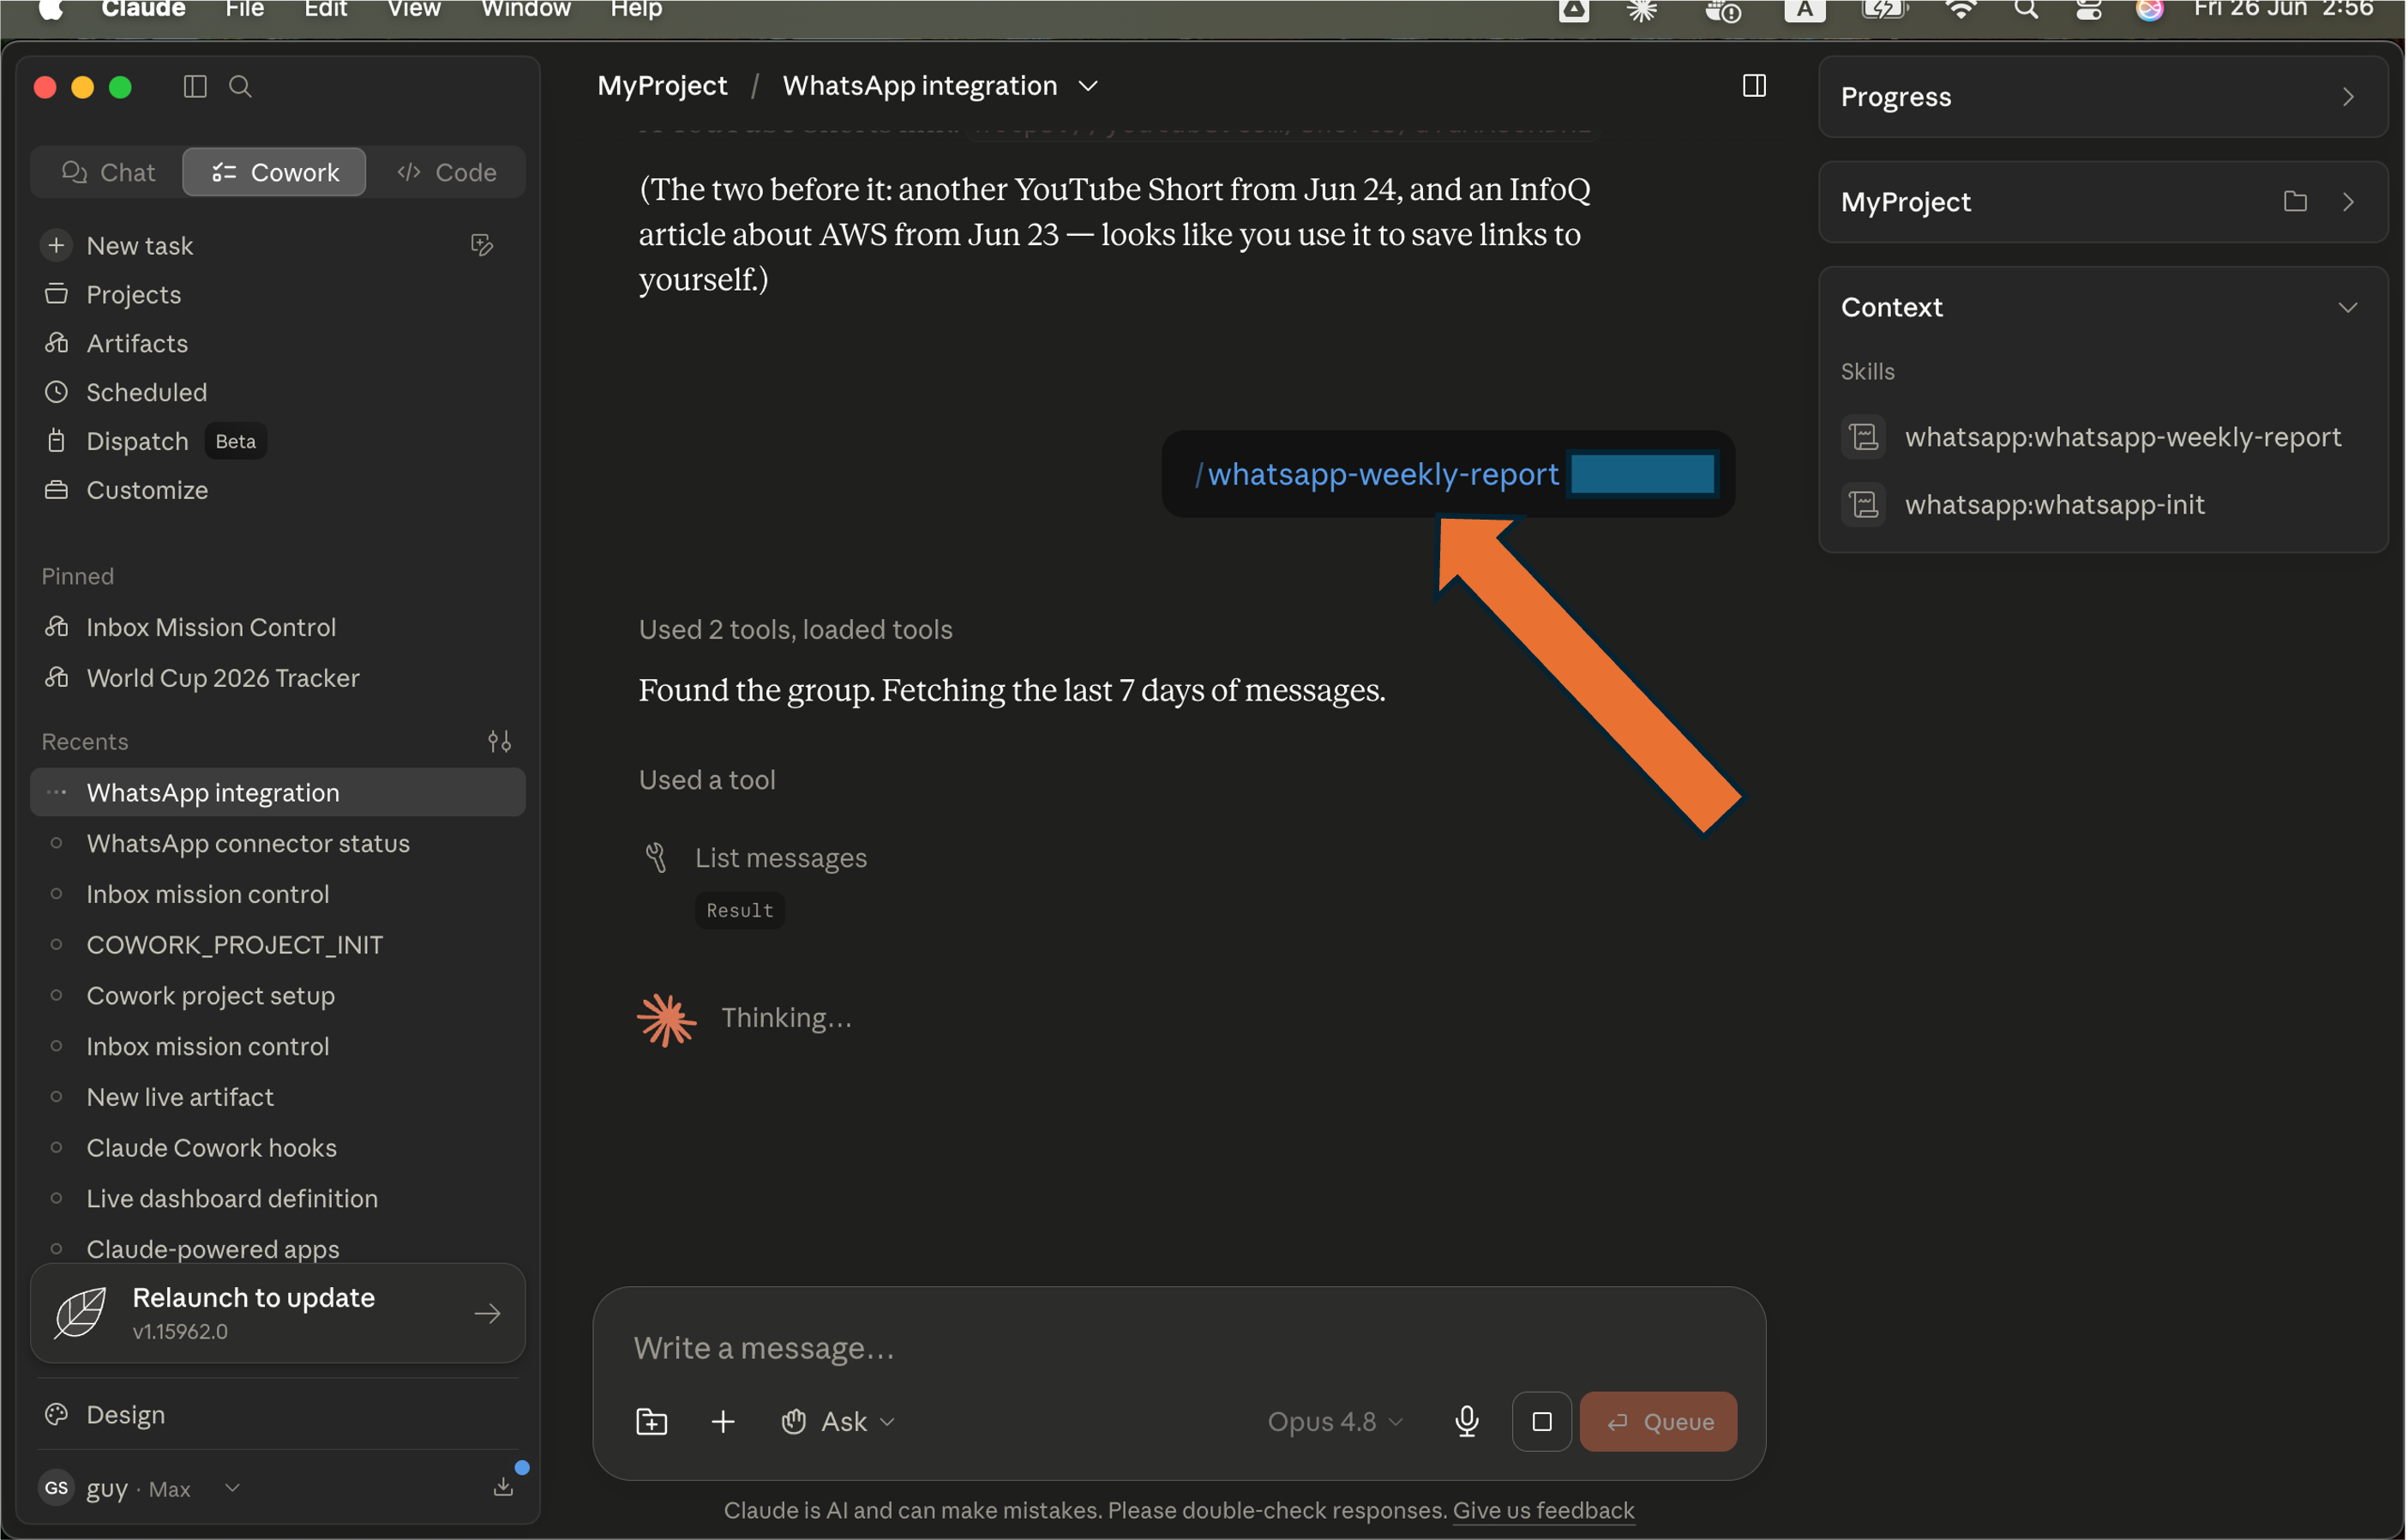The image size is (2408, 1540).
Task: Open search with the magnifier icon in sidebar
Action: [x=240, y=87]
